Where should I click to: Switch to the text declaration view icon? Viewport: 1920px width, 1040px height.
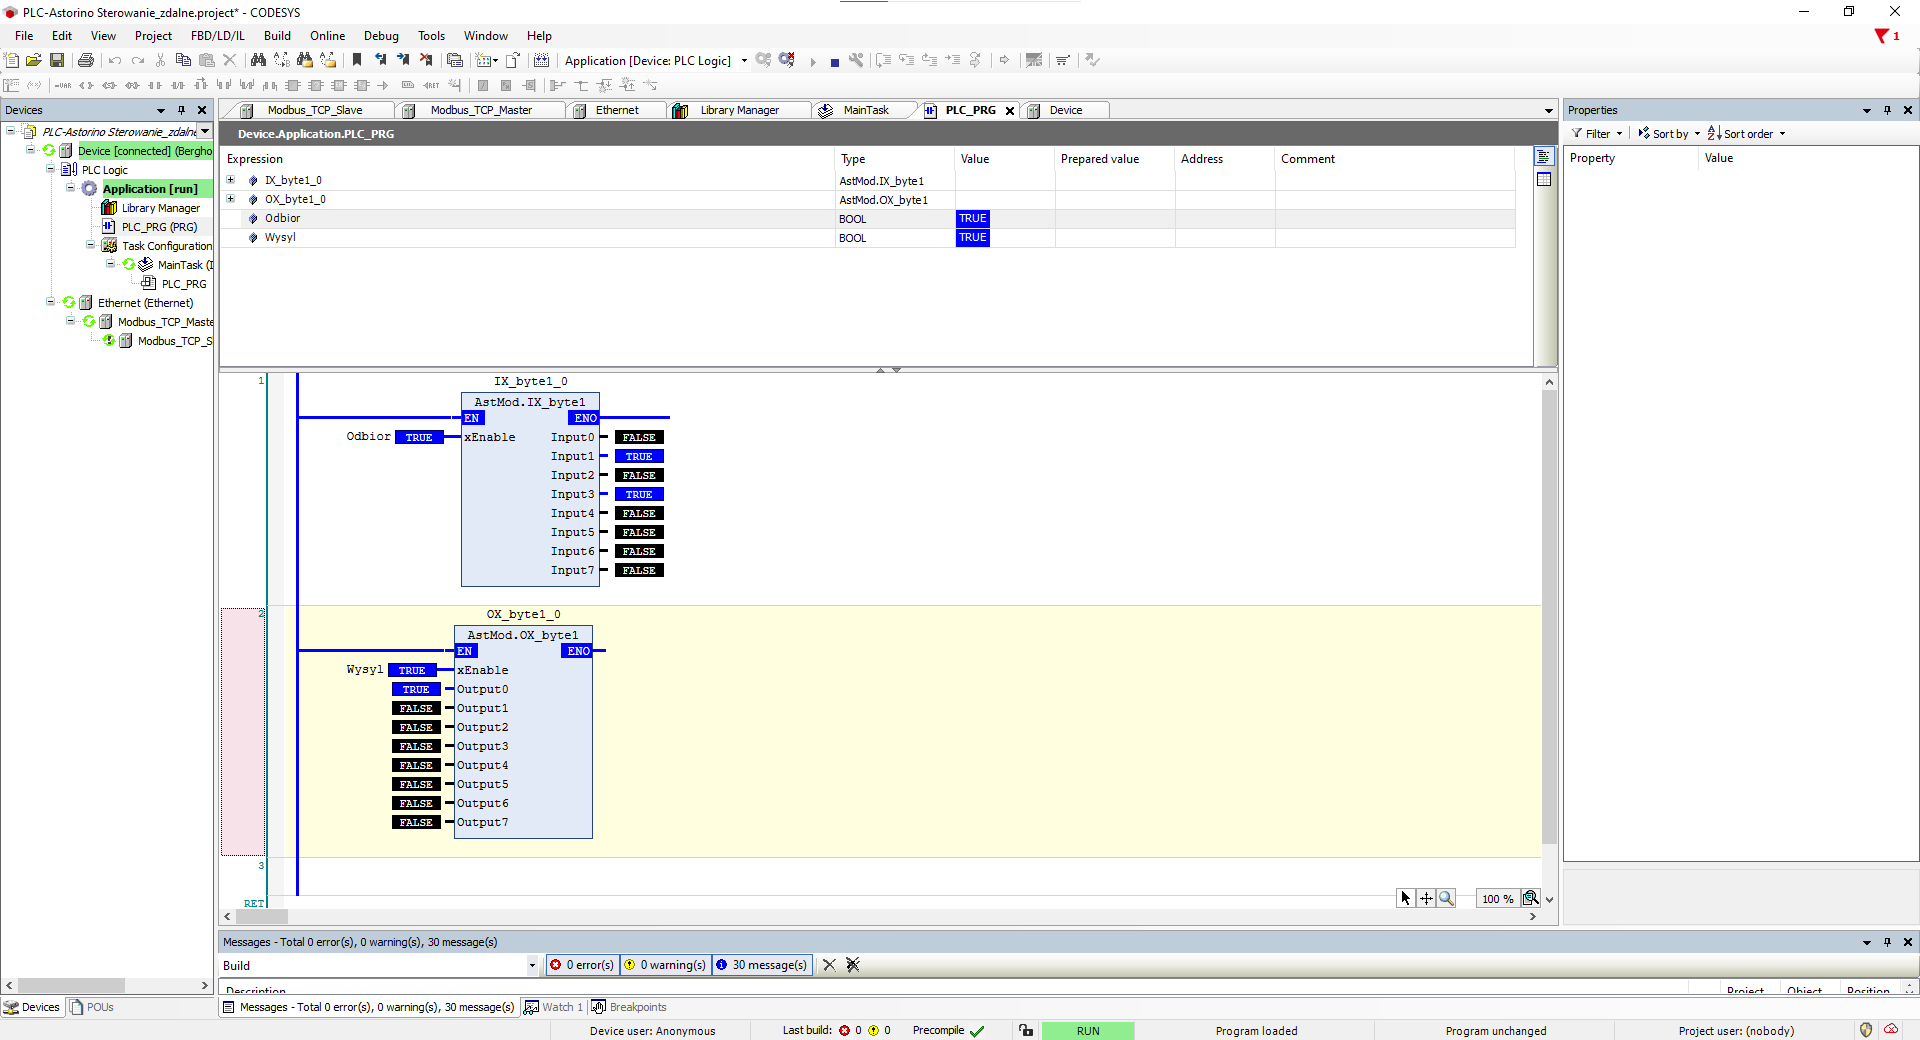1544,157
